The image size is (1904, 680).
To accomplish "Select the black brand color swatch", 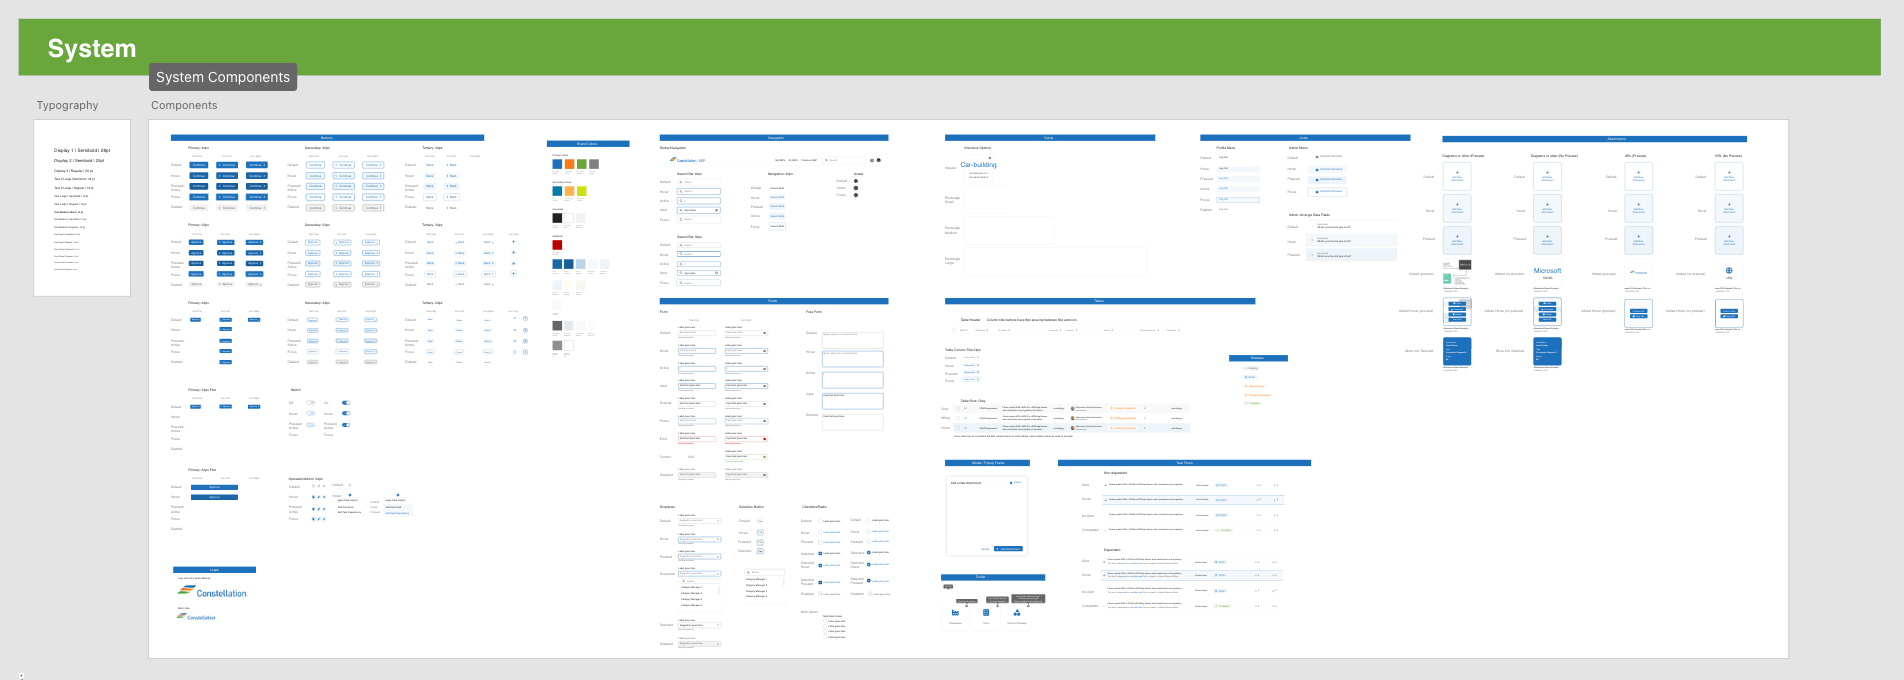I will coord(557,218).
